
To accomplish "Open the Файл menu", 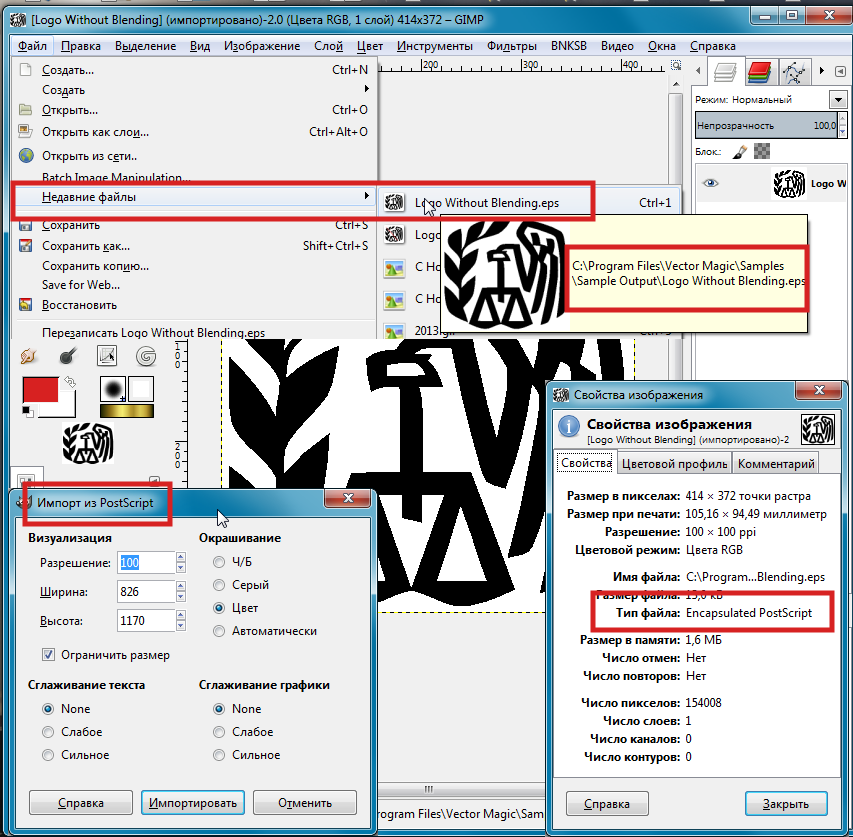I will pyautogui.click(x=32, y=46).
